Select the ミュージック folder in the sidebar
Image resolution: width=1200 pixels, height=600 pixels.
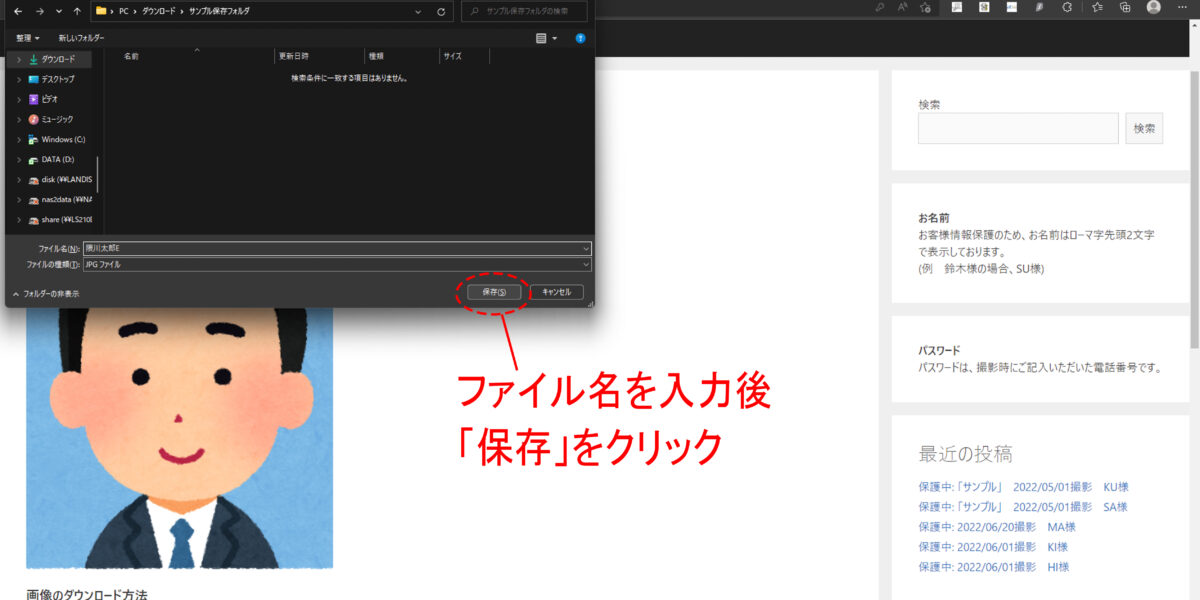tap(55, 119)
